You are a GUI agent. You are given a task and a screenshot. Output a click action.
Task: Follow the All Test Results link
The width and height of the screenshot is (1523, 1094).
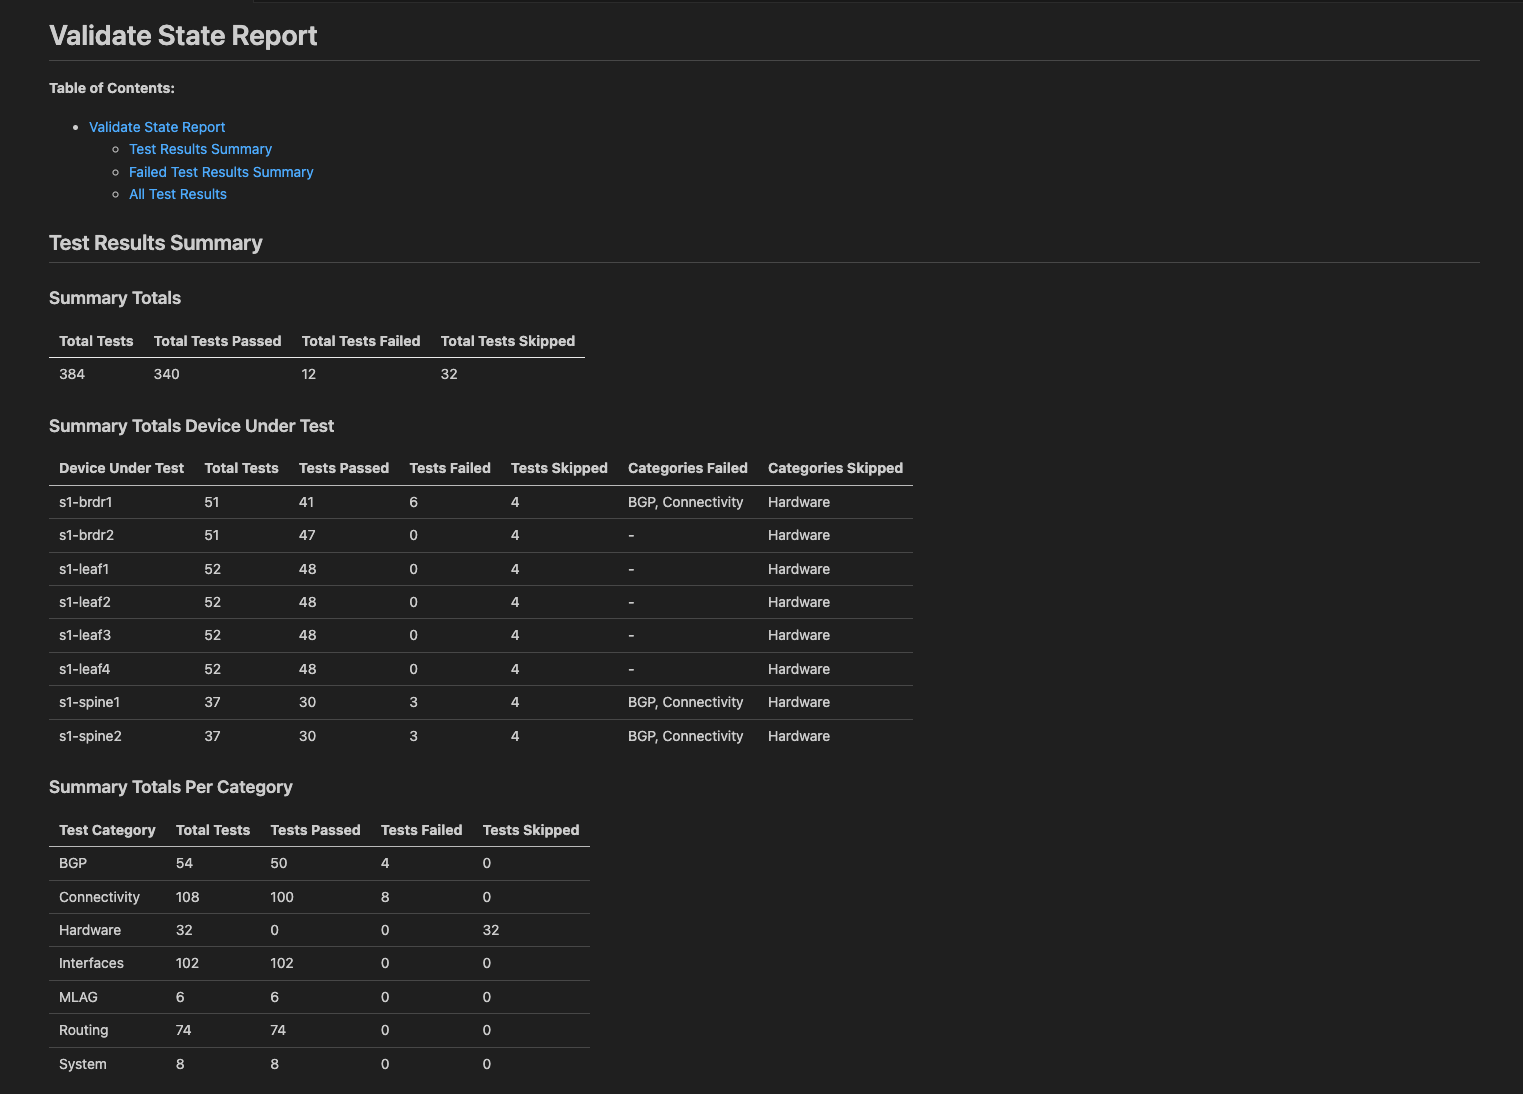coord(178,194)
